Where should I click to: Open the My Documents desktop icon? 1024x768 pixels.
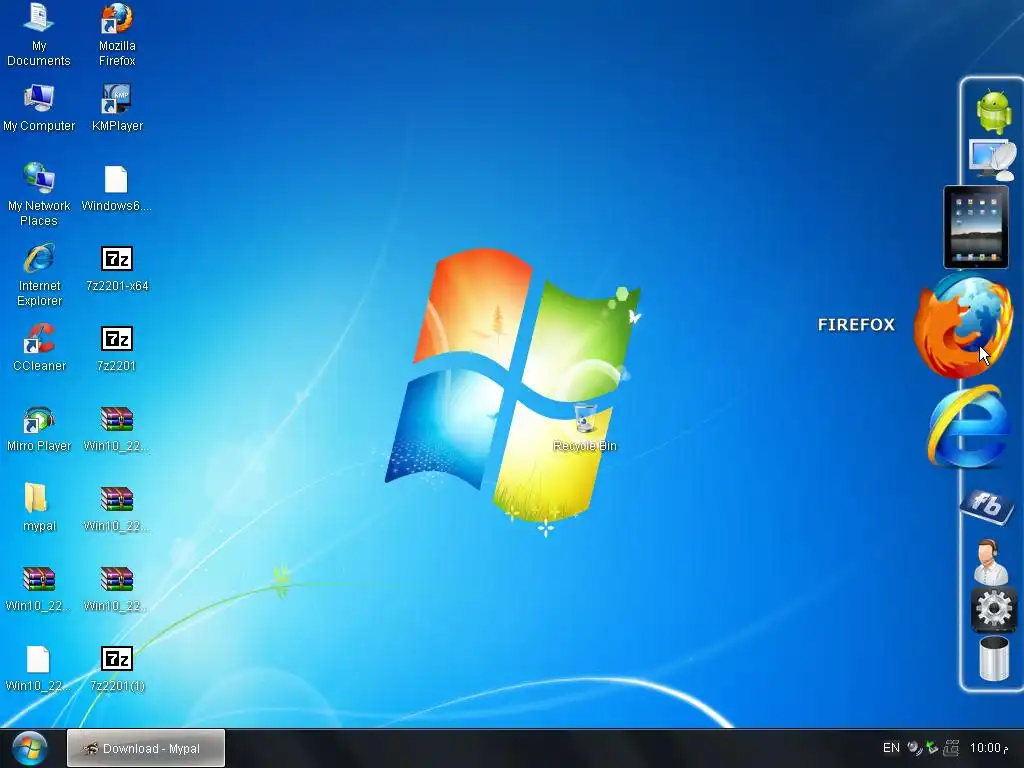39,34
